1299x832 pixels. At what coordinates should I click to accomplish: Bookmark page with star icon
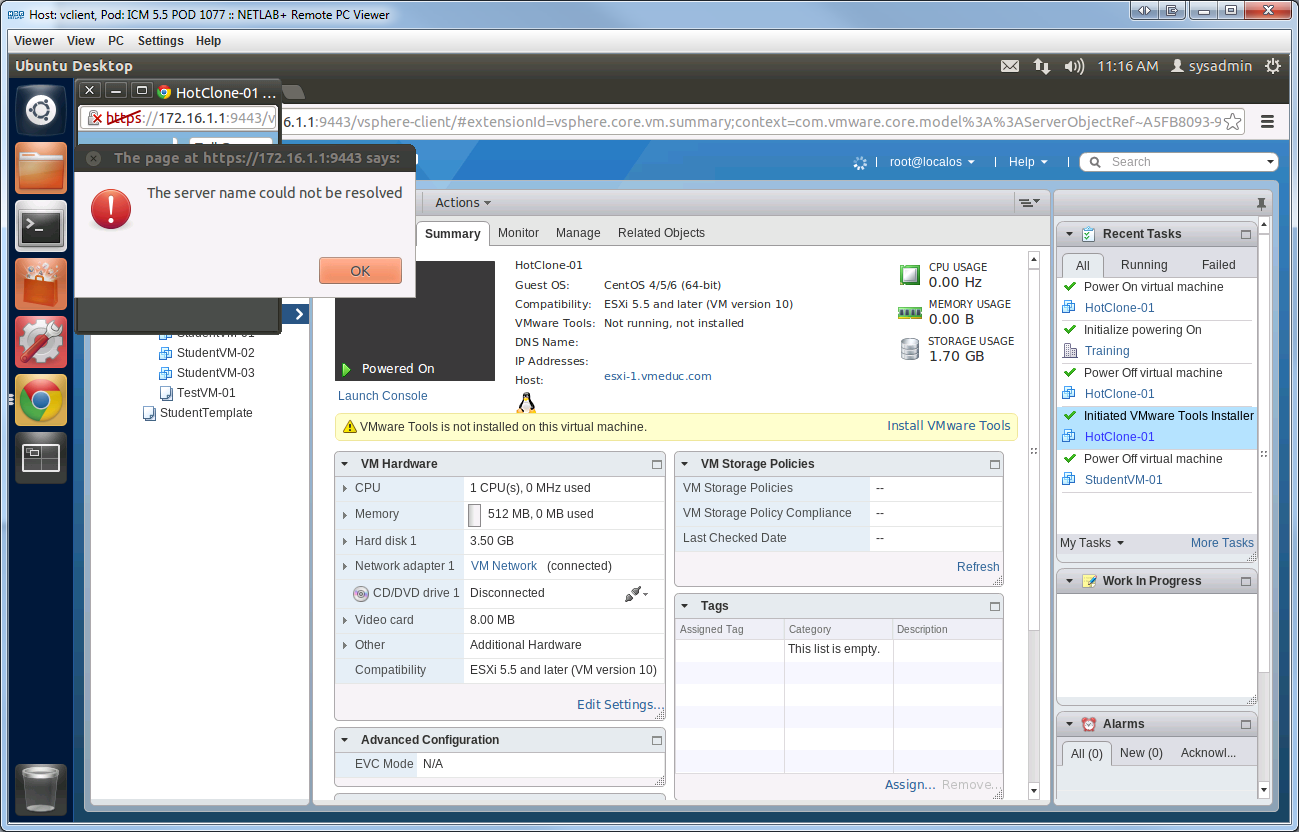click(x=1233, y=122)
